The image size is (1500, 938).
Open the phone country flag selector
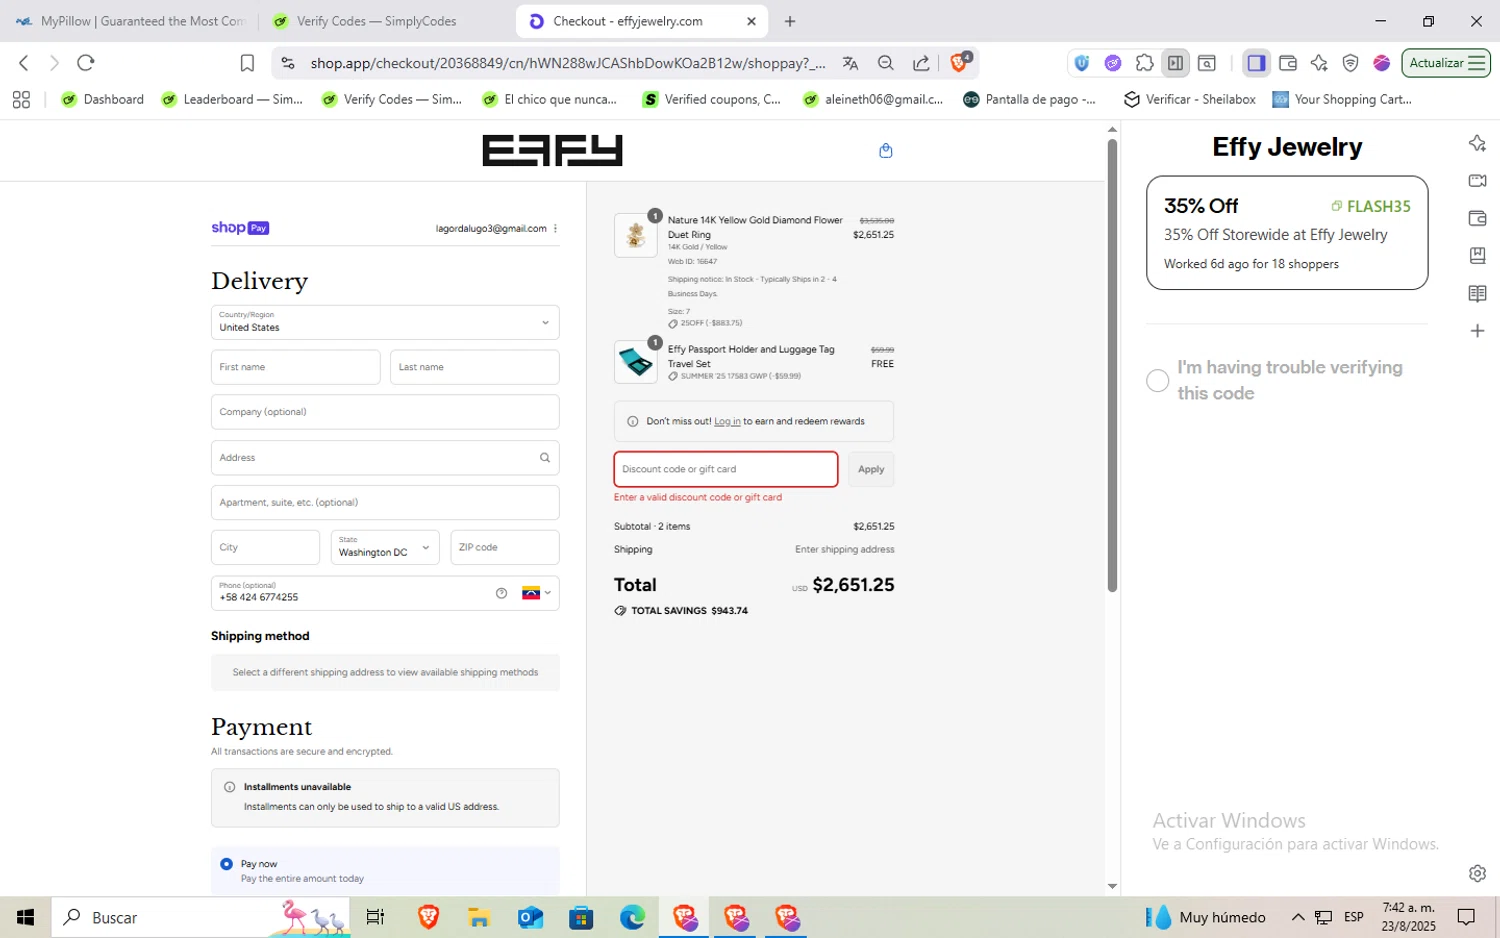point(536,593)
